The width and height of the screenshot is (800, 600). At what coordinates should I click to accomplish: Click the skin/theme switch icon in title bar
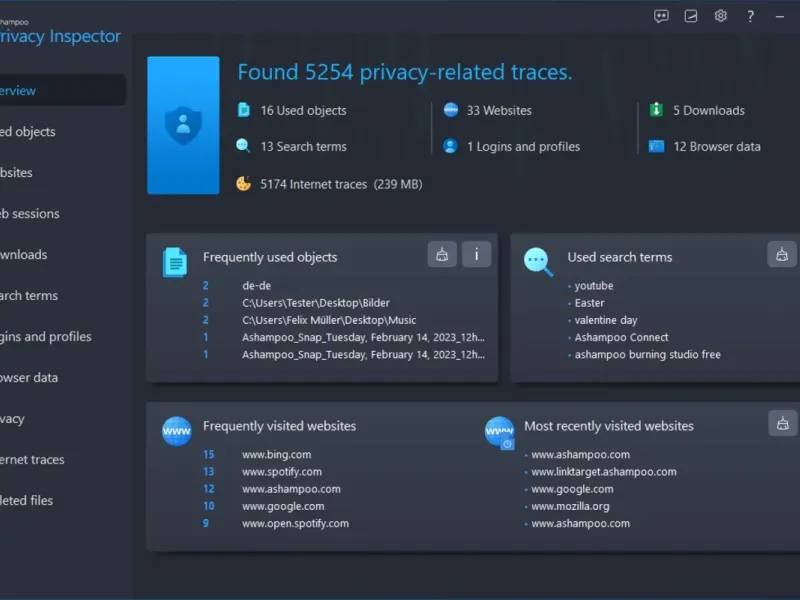coord(691,16)
